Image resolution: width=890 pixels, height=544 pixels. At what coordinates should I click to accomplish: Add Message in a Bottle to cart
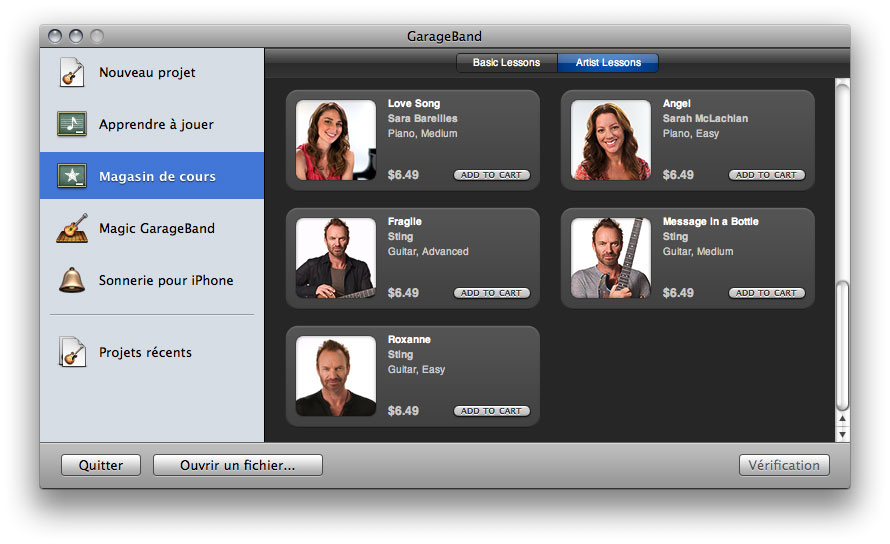(767, 293)
